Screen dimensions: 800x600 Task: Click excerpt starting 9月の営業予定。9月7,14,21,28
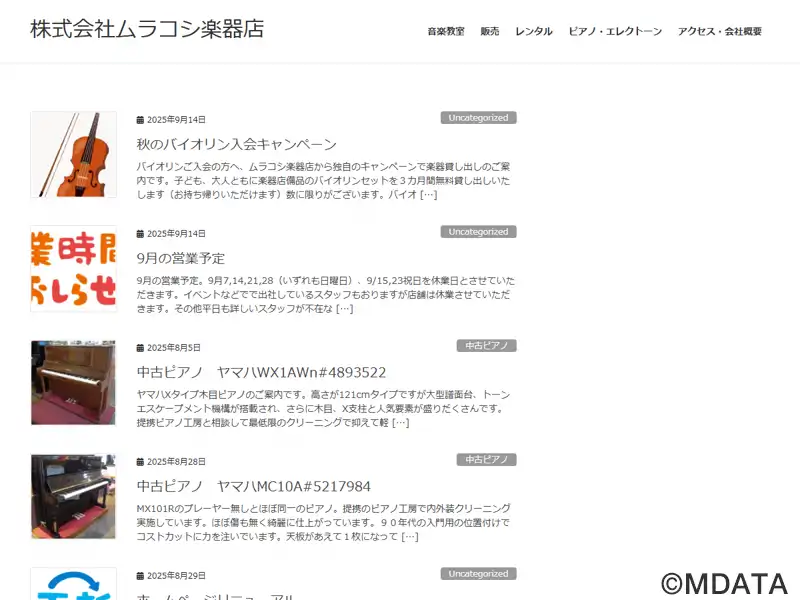pyautogui.click(x=326, y=294)
